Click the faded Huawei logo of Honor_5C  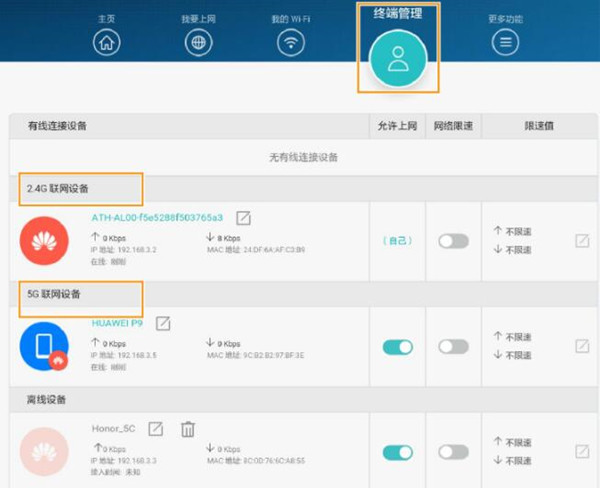coord(44,452)
